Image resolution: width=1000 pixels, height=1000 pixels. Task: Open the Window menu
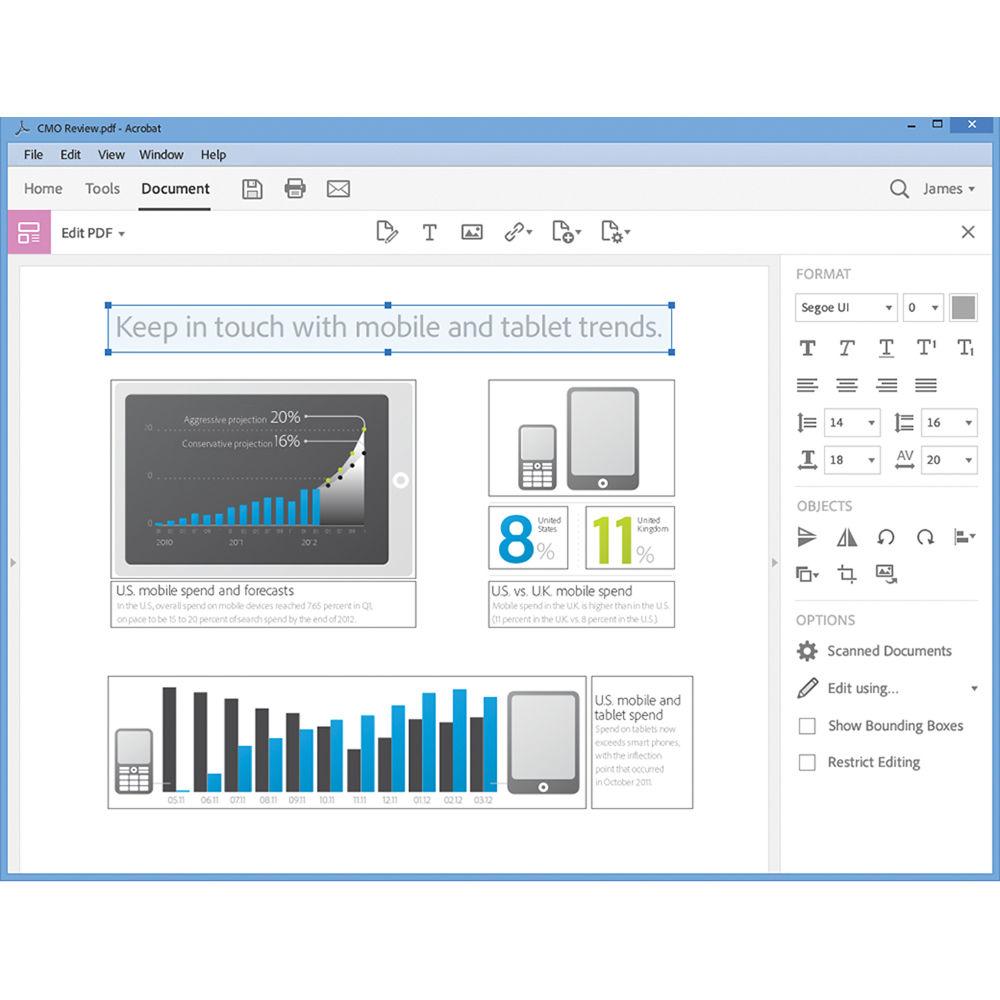coord(160,155)
